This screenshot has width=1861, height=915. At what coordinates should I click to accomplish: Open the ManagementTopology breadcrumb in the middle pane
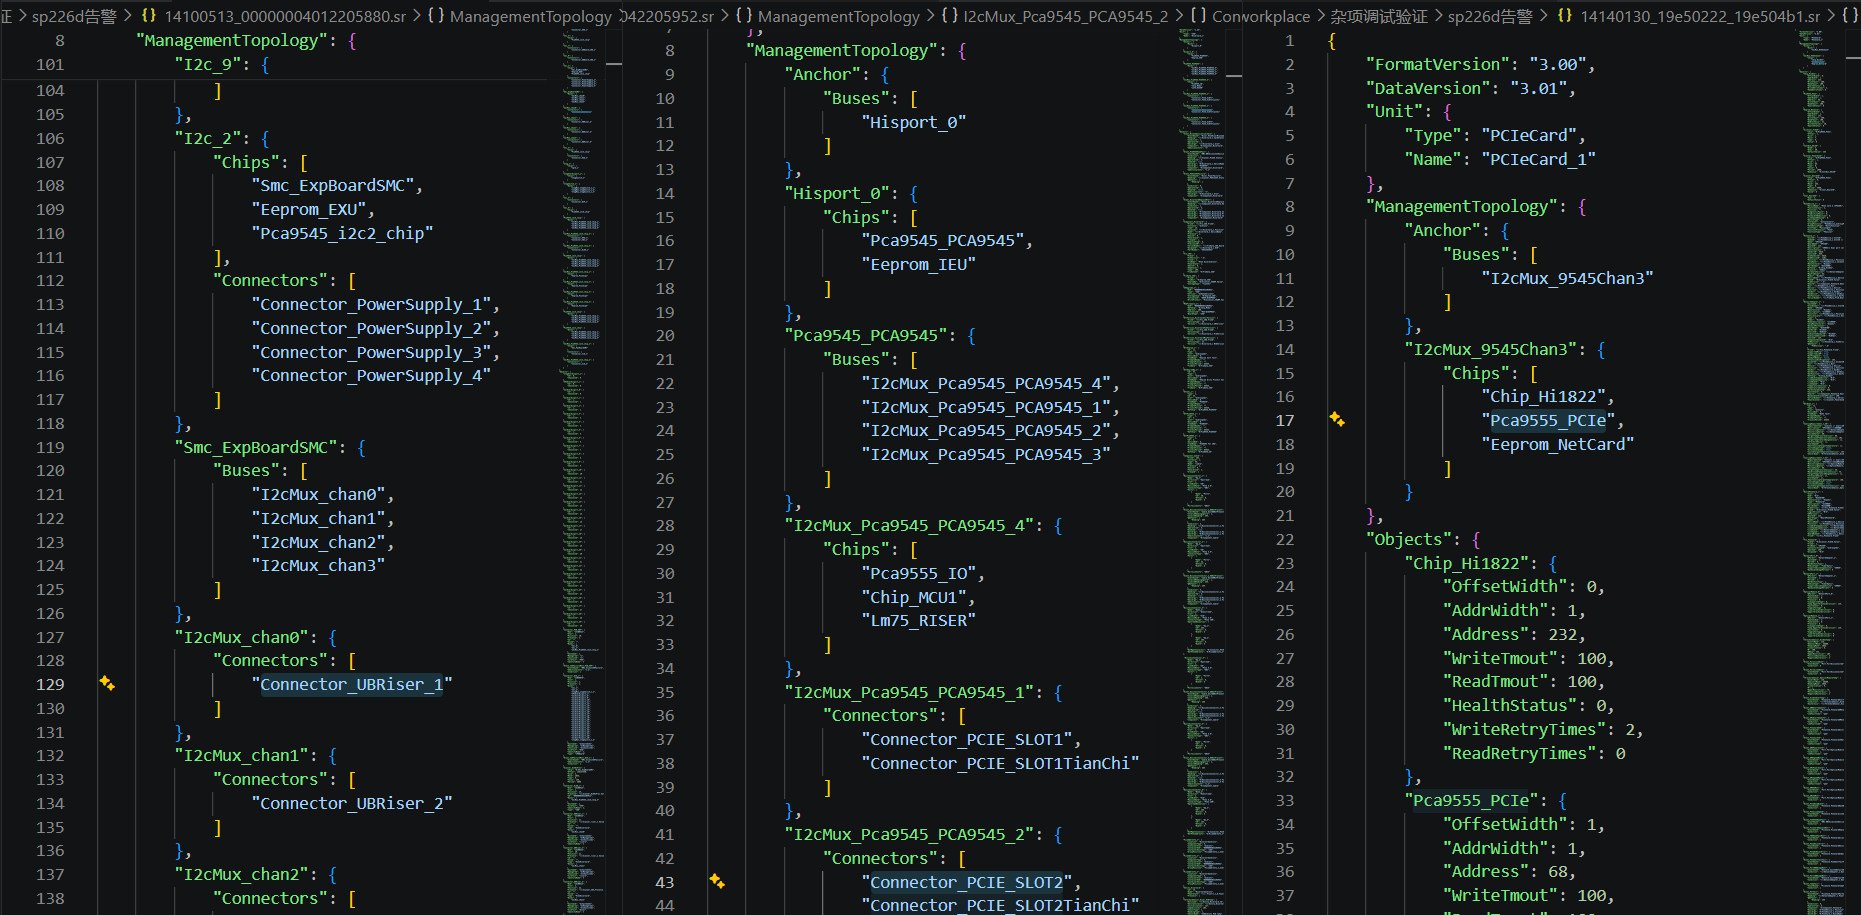(x=839, y=16)
